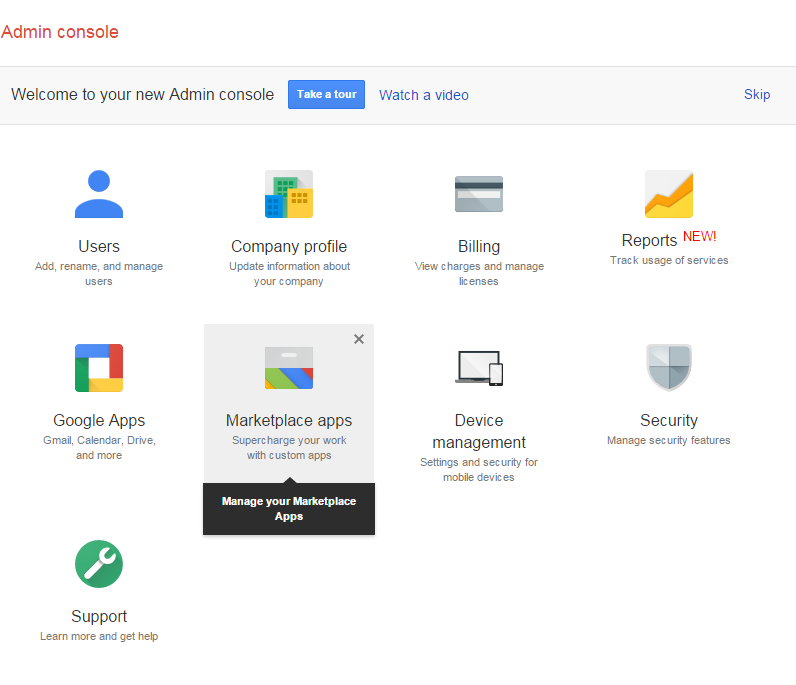Select the Device management heading
This screenshot has width=796, height=685.
click(x=479, y=431)
